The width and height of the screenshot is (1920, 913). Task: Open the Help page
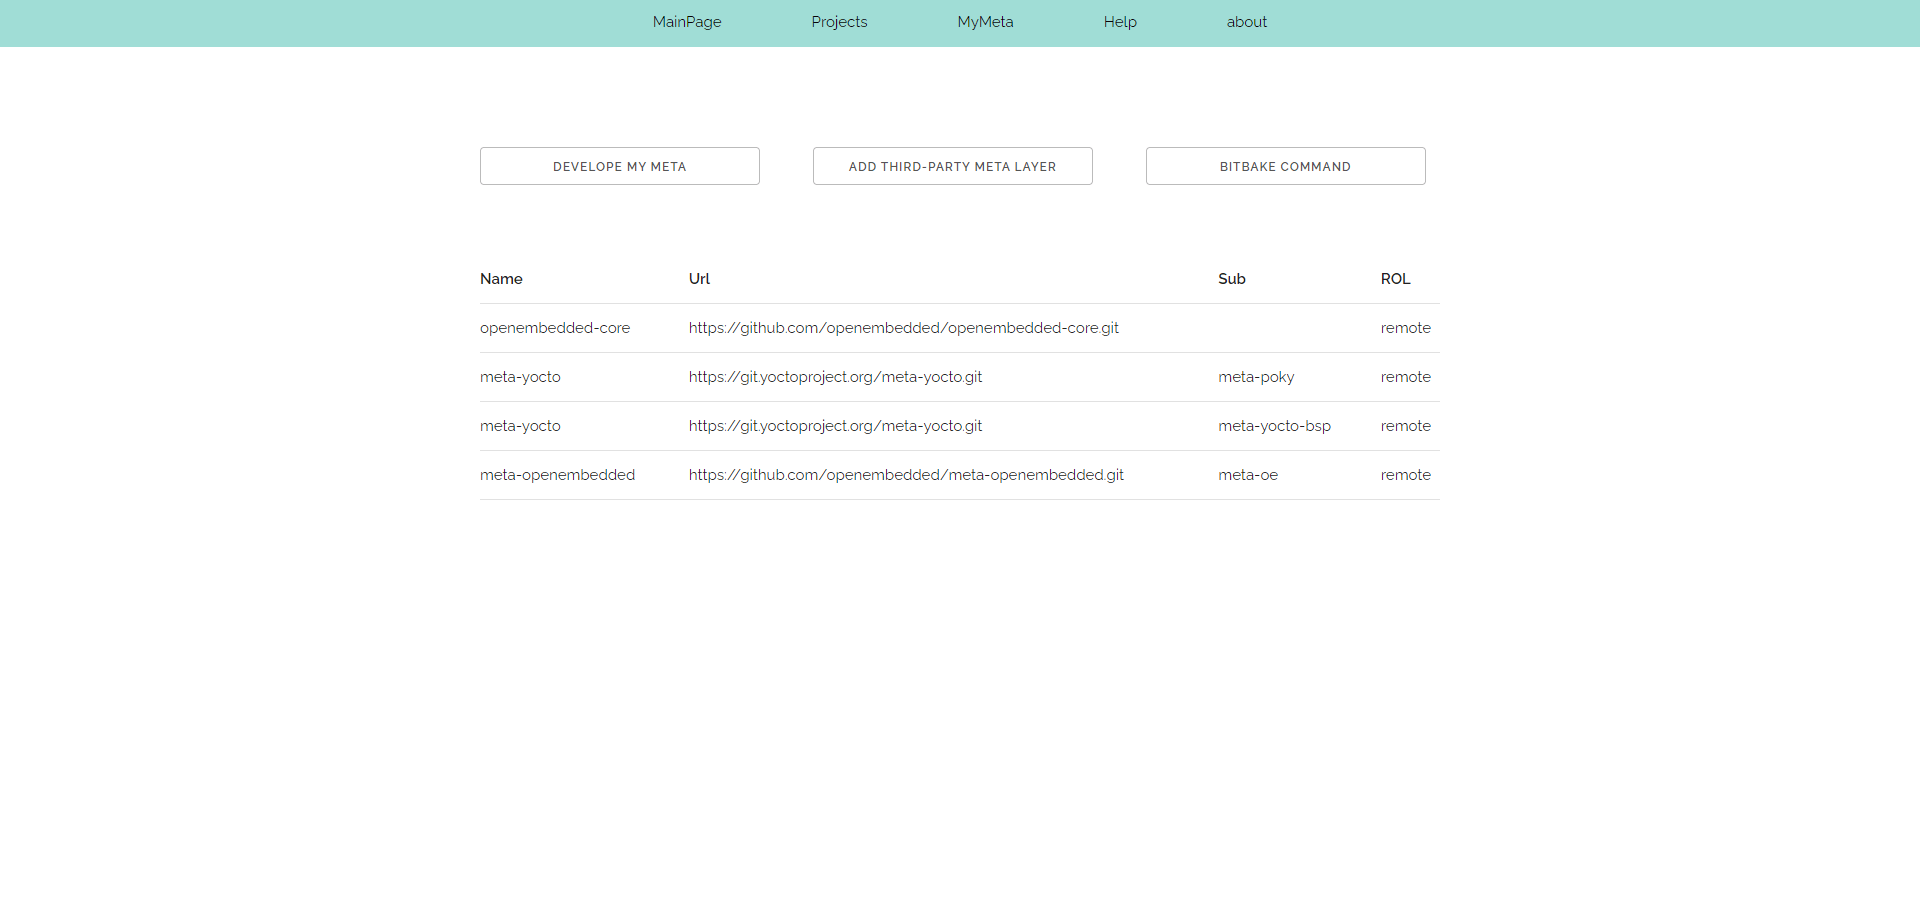pyautogui.click(x=1119, y=22)
